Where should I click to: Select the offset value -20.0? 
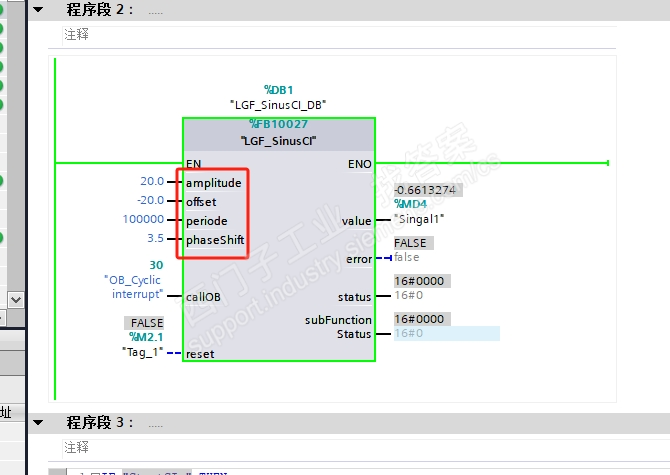tap(150, 200)
